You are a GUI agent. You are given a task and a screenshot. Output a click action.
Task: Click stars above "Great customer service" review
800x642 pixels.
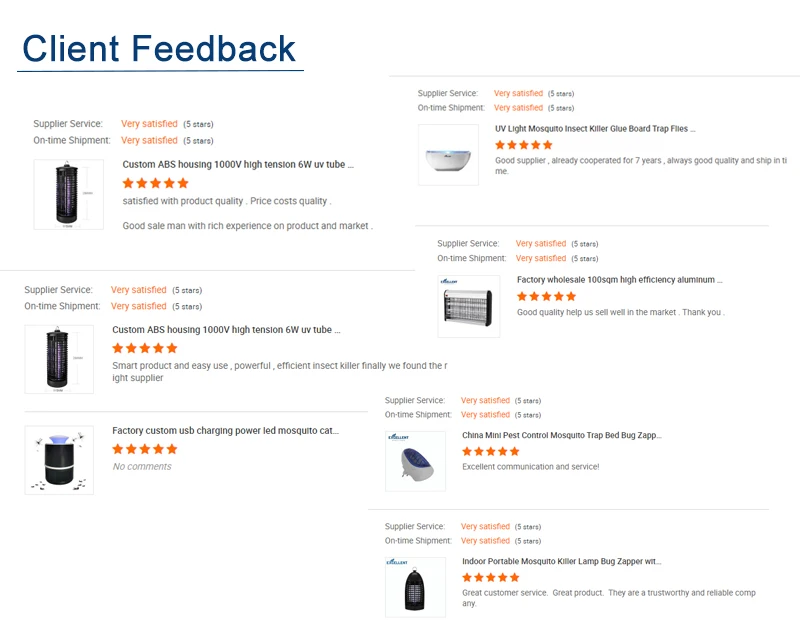491,577
